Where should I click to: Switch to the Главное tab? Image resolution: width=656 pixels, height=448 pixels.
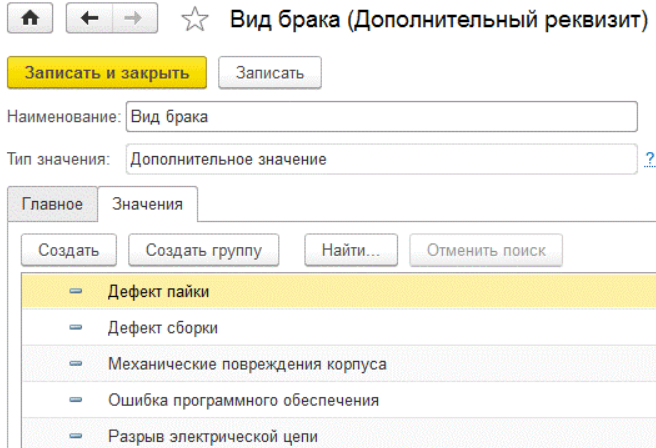coord(52,204)
